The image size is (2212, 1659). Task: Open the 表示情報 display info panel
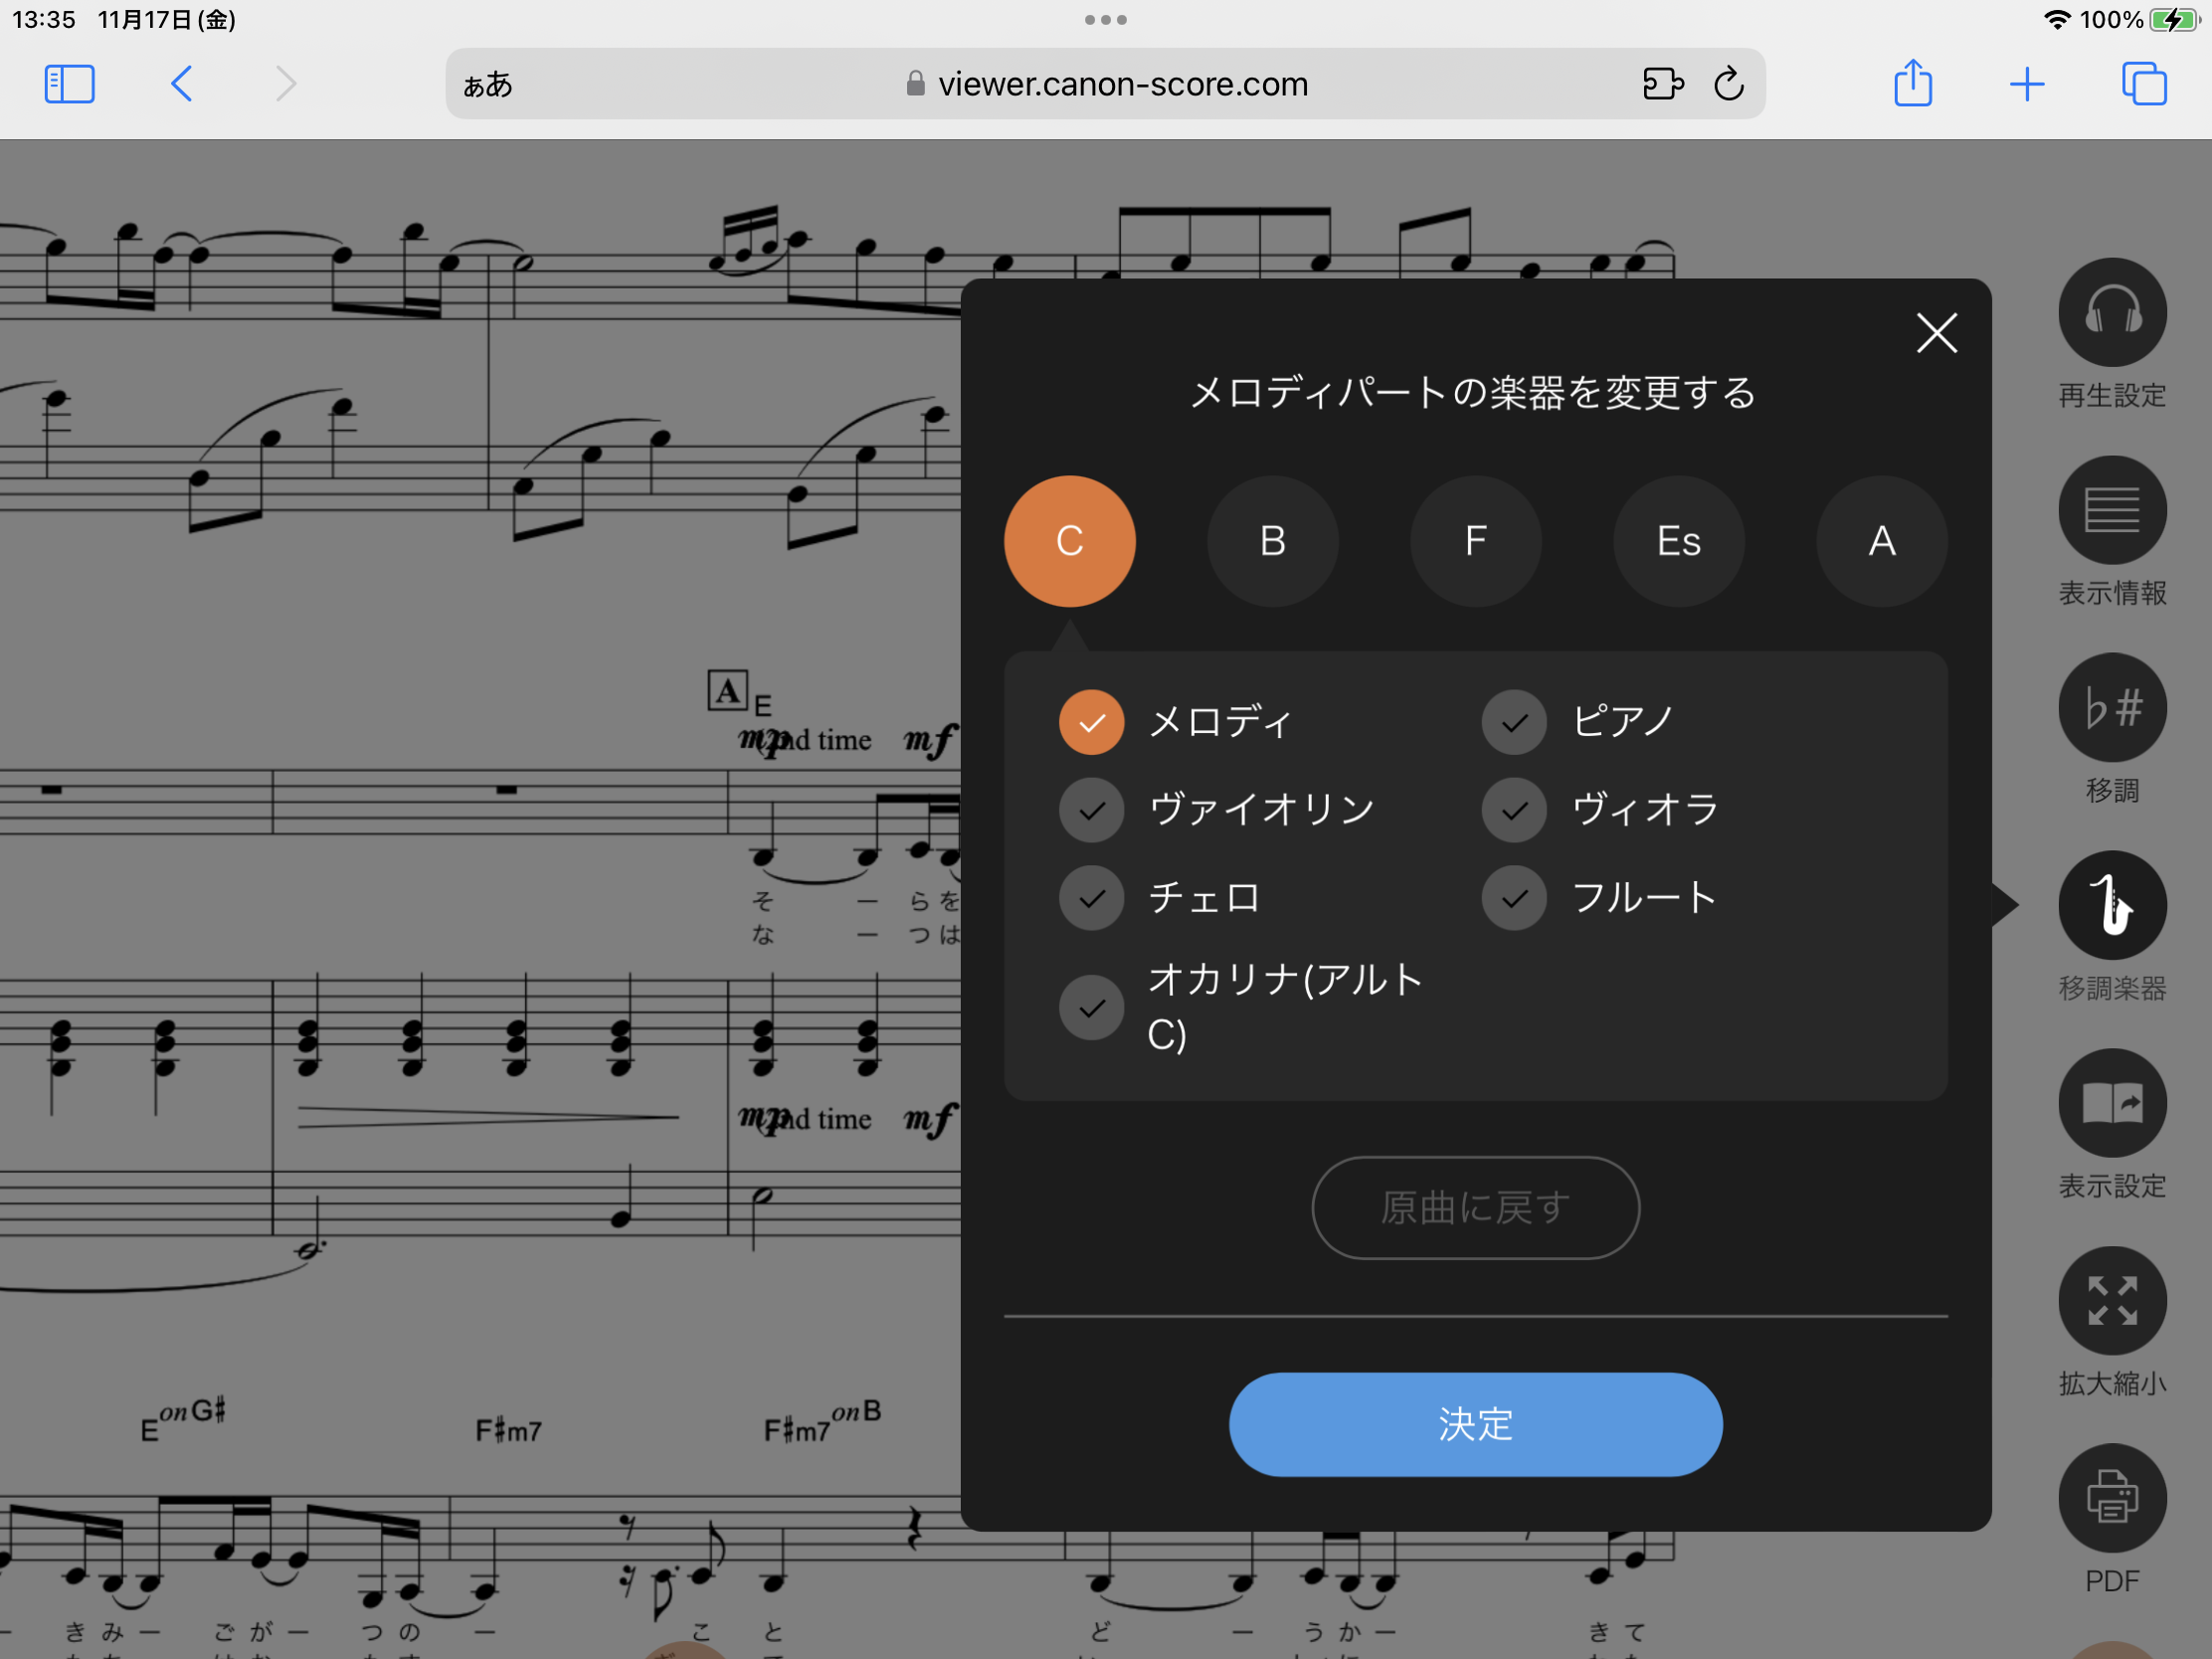point(2113,510)
